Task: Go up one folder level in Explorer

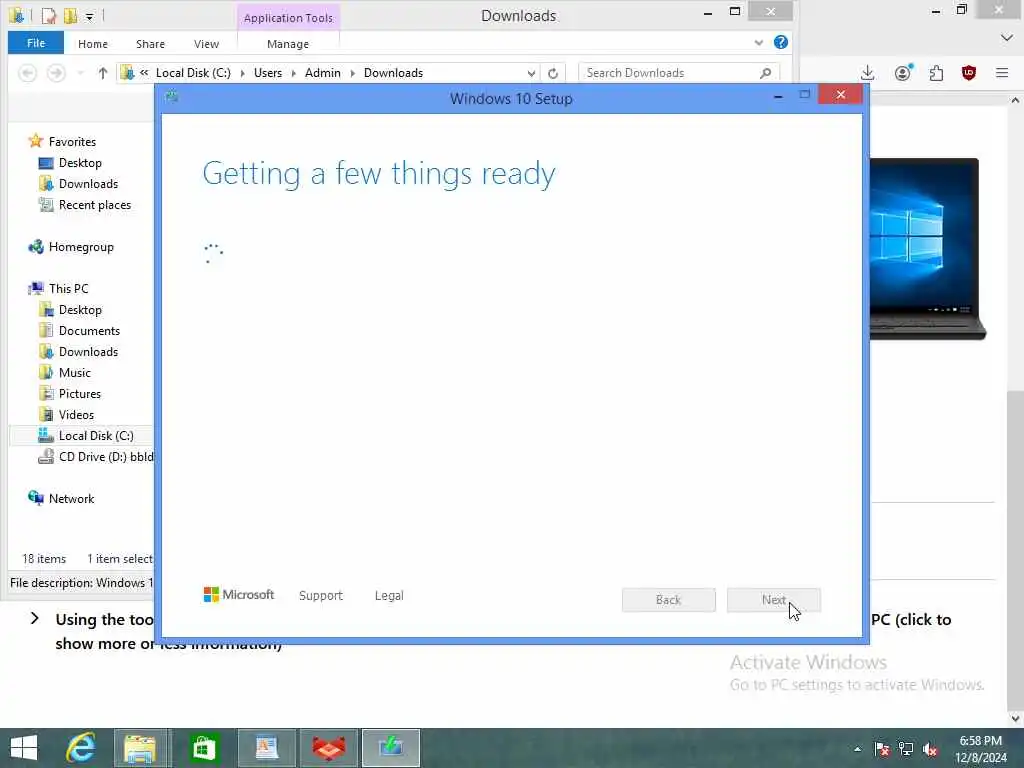Action: [x=103, y=73]
